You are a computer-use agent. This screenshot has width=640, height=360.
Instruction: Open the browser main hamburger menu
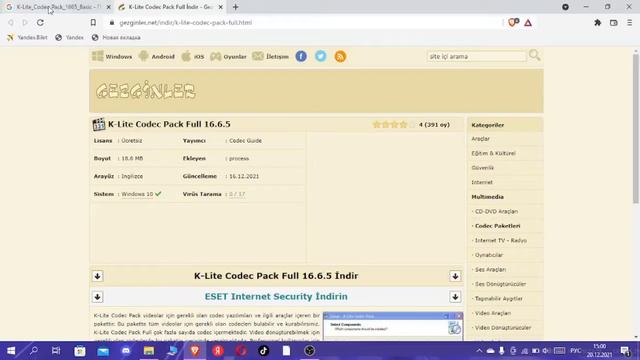[x=629, y=23]
